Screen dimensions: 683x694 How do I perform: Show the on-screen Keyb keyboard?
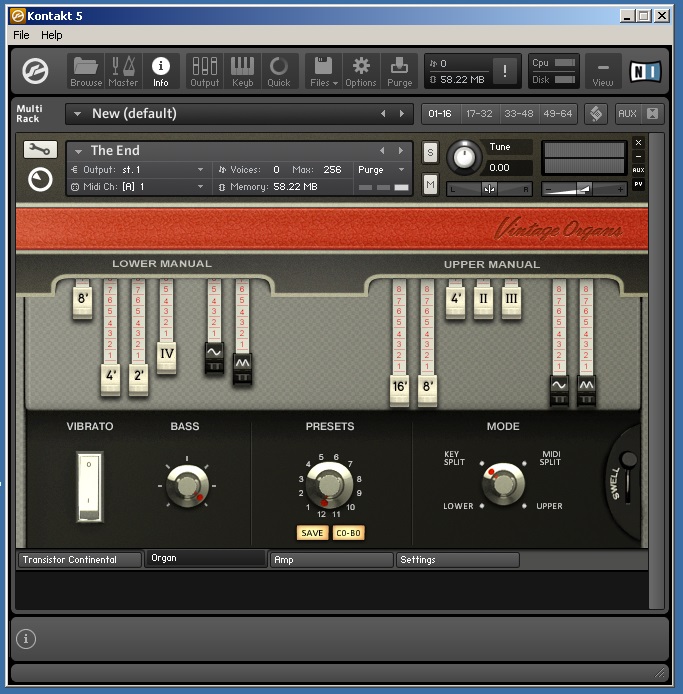242,70
